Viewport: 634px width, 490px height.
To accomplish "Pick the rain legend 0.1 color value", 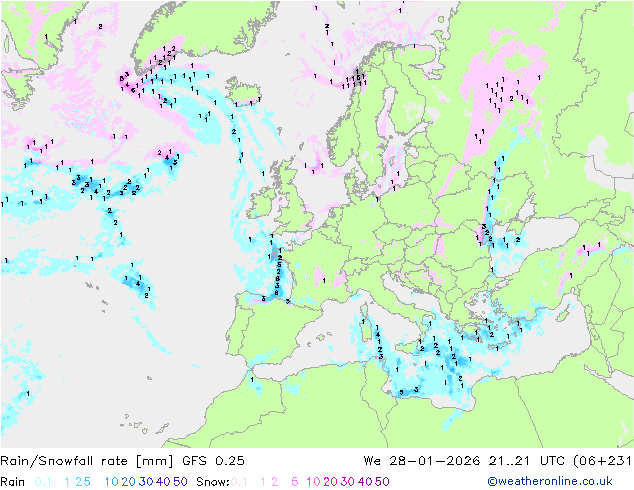I will pos(43,482).
